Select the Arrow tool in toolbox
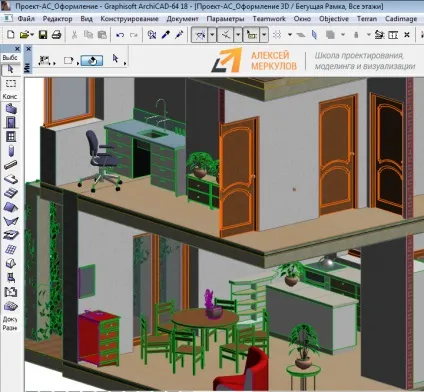This screenshot has width=424, height=392. pos(10,69)
